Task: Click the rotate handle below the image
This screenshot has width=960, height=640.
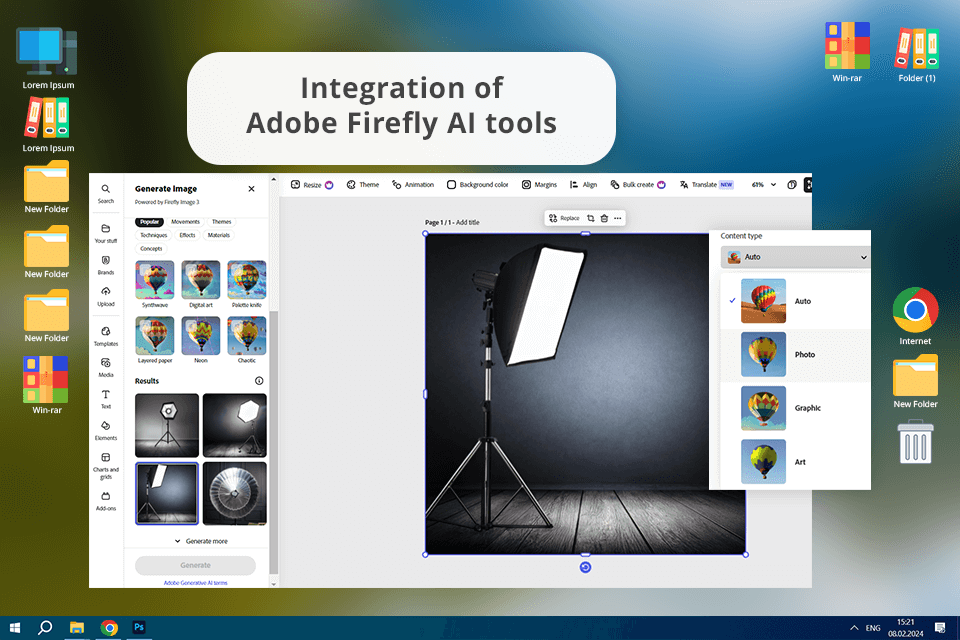Action: pos(585,568)
